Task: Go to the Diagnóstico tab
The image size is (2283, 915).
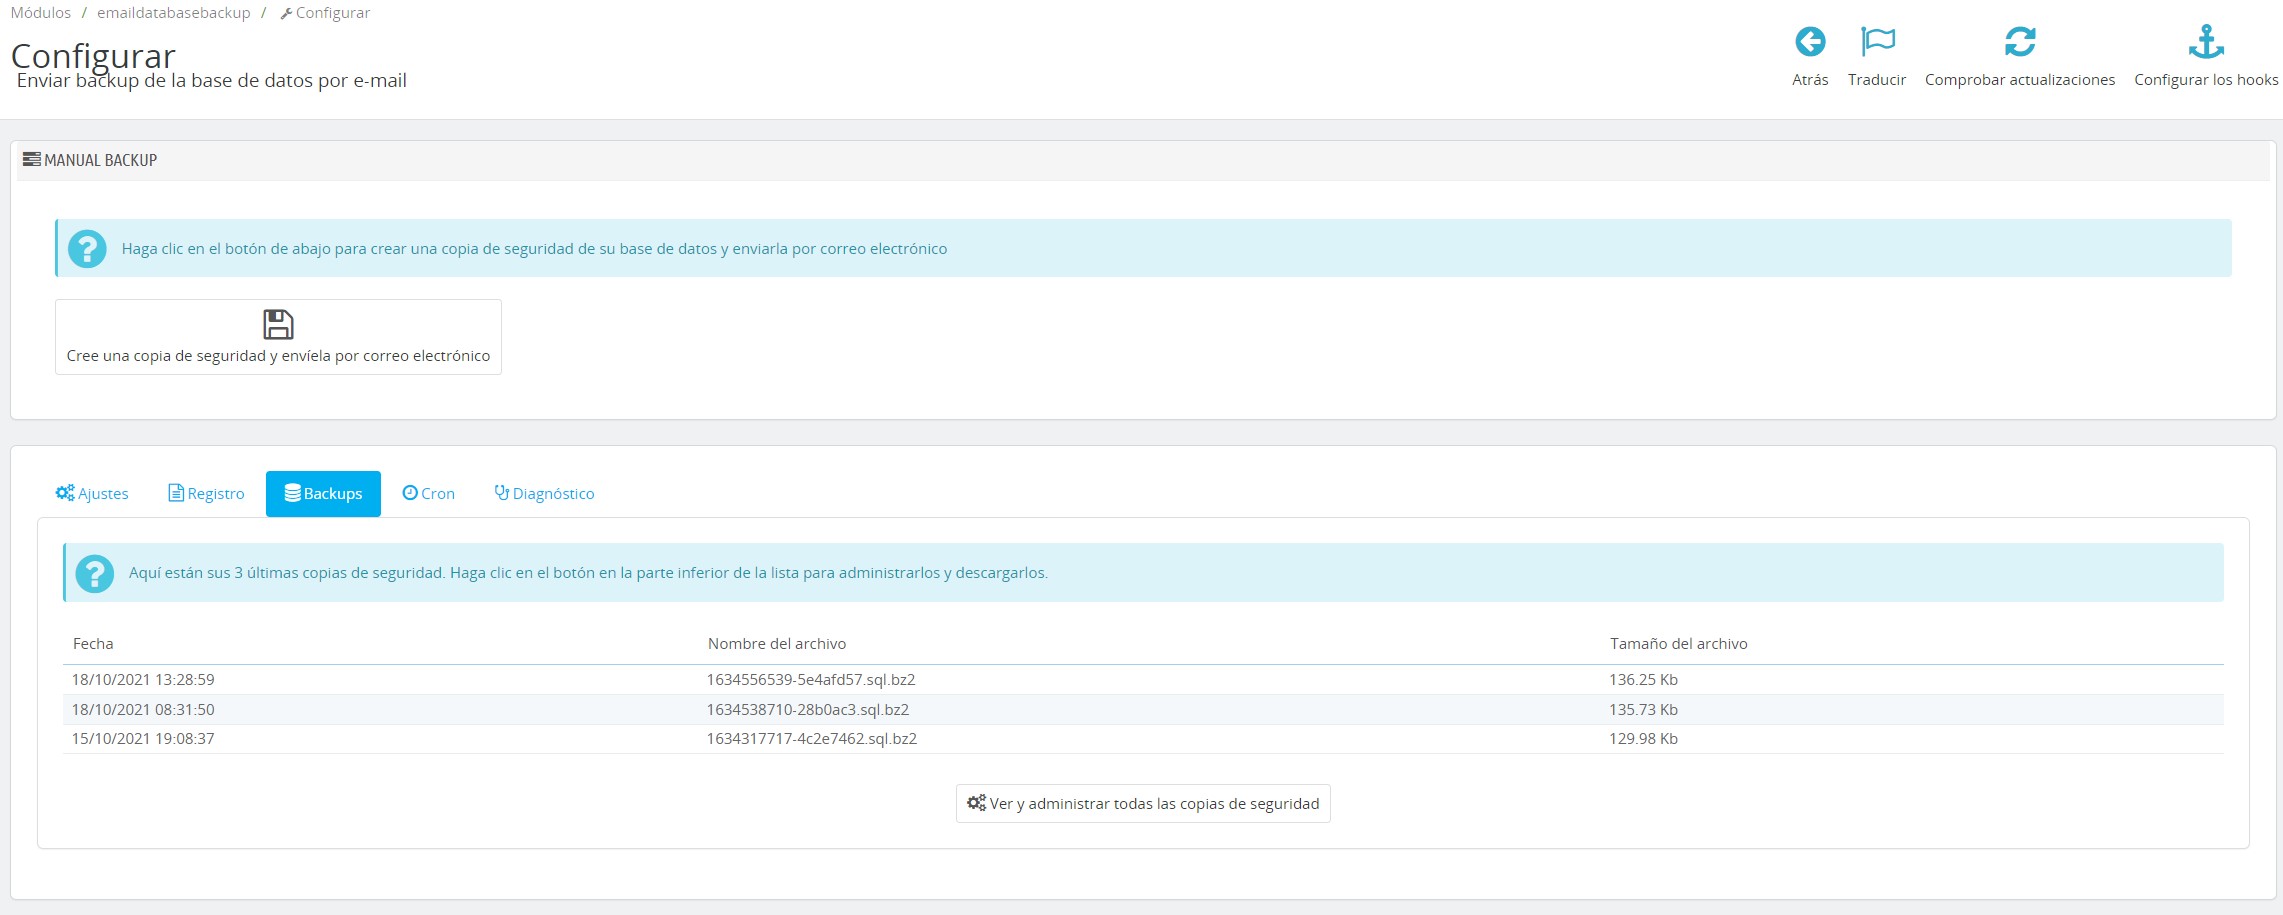Action: tap(544, 494)
